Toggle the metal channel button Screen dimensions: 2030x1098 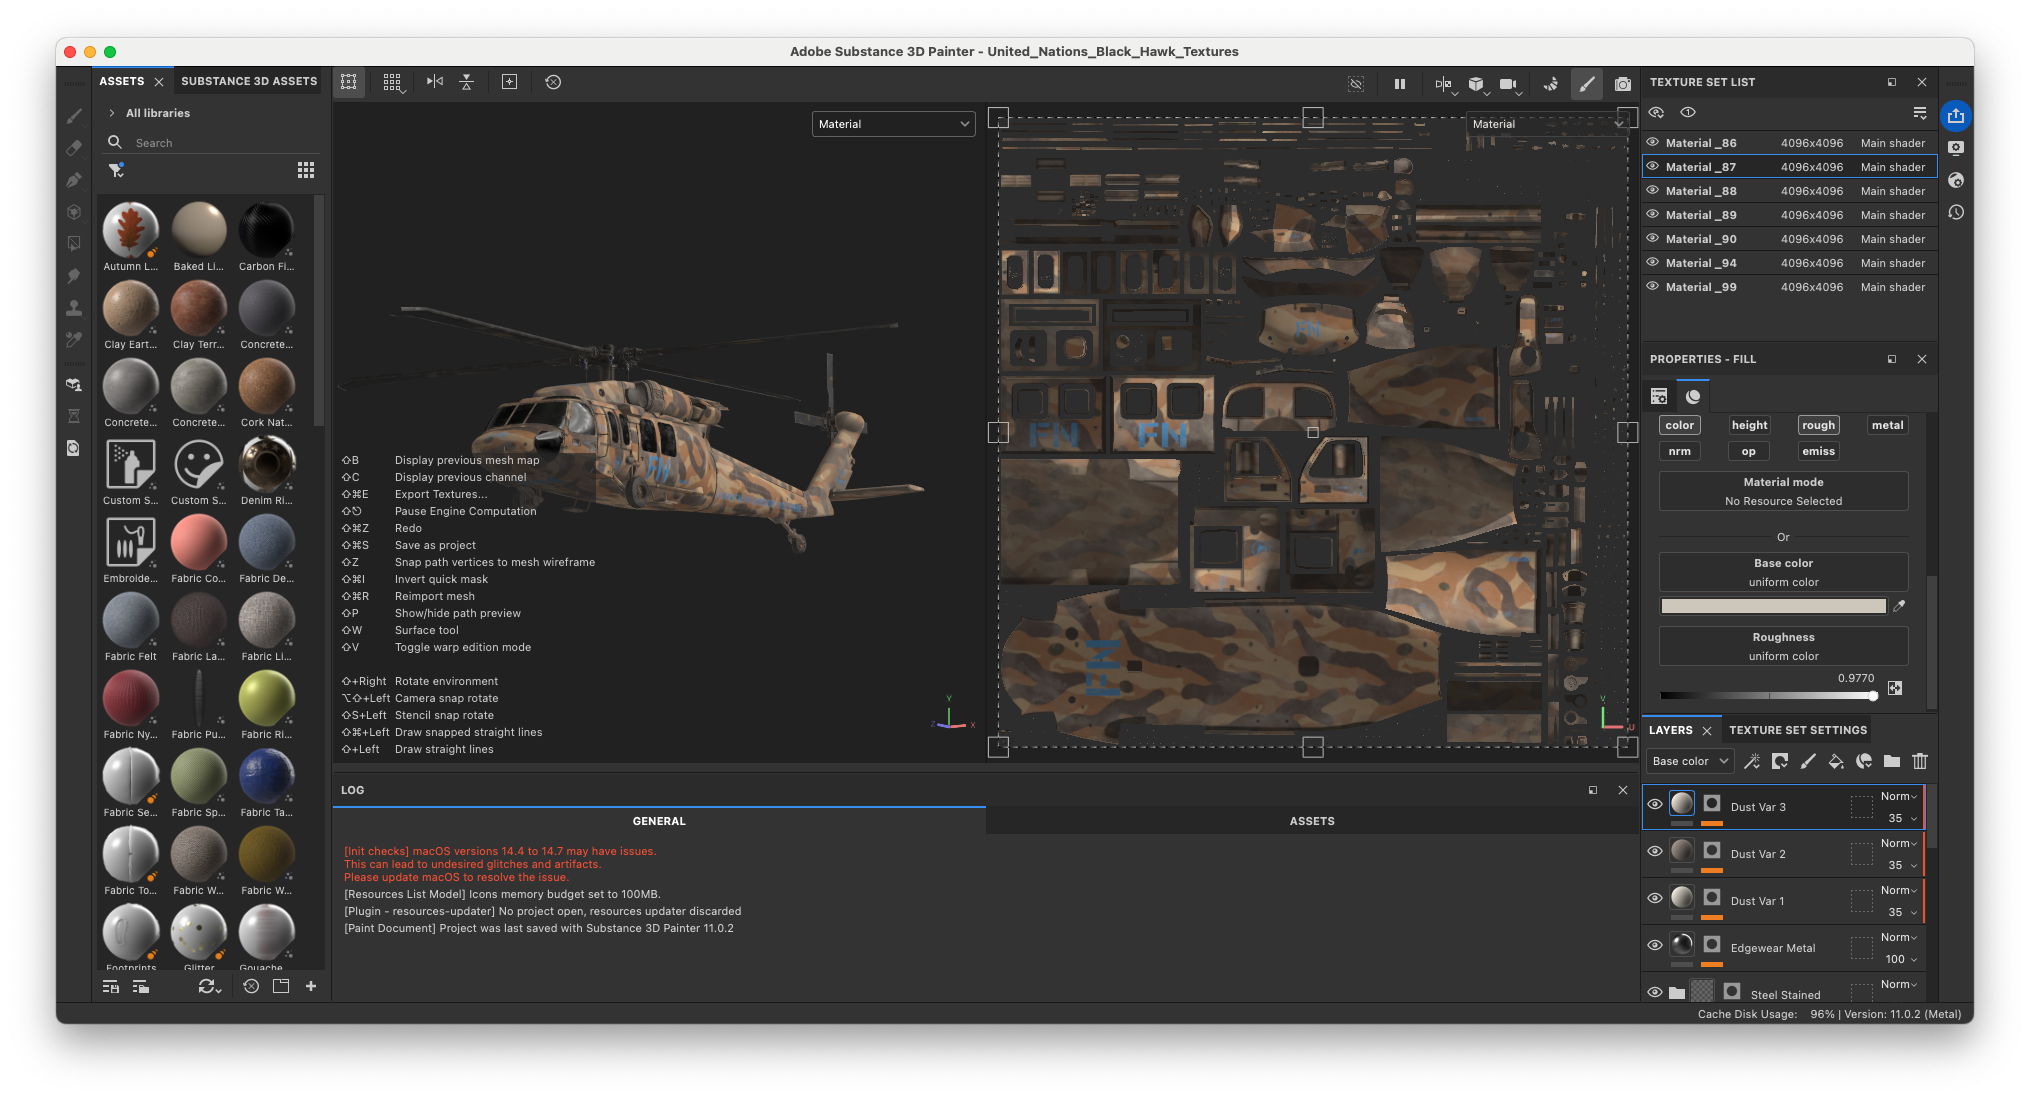point(1887,425)
